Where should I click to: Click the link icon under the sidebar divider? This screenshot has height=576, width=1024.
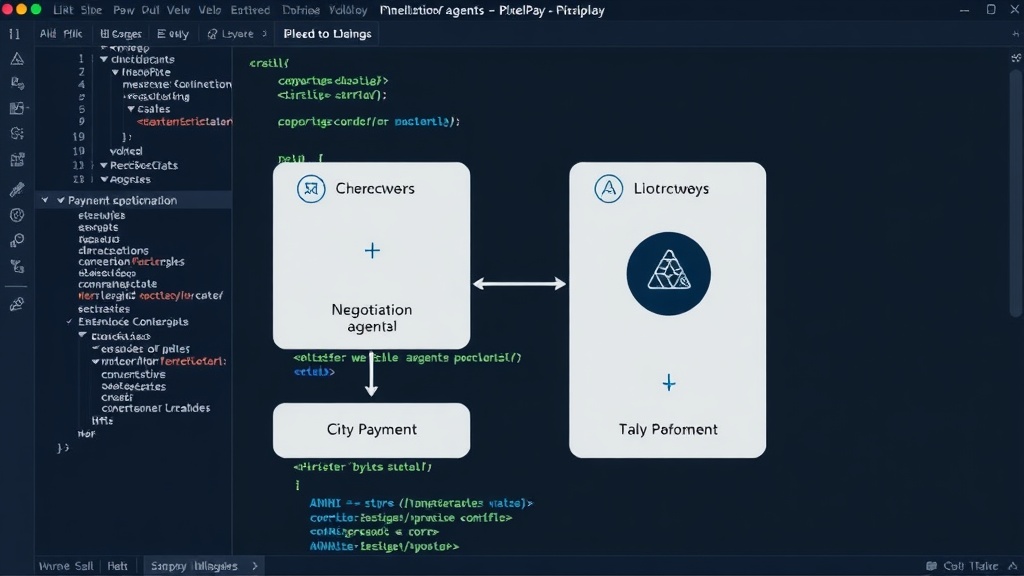(17, 304)
